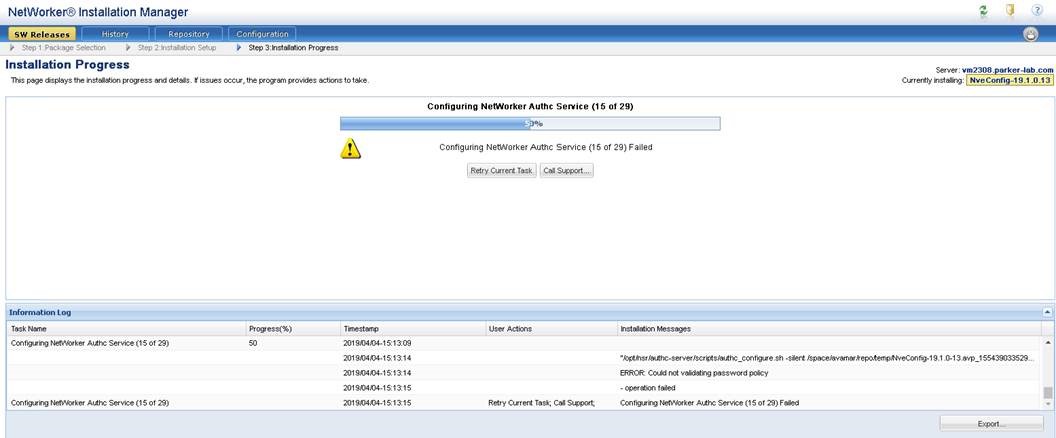
Task: Click the Information Log scrollbar thumb
Action: pos(1047,392)
